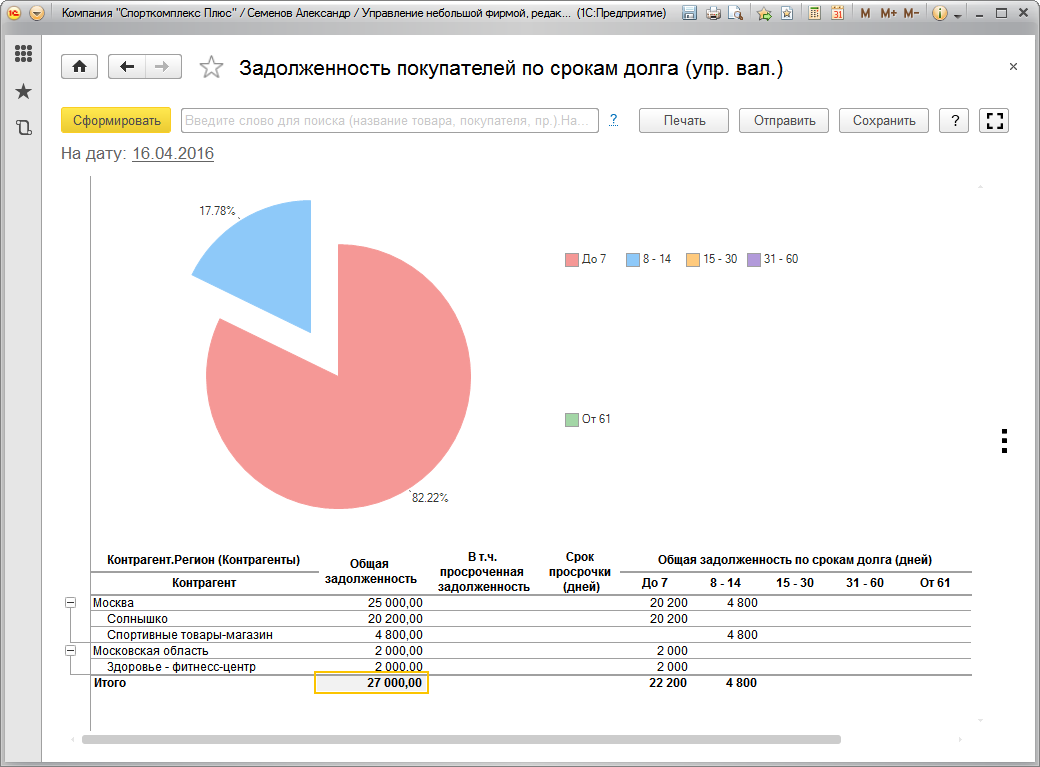This screenshot has height=767, width=1040.
Task: Click the Отправить button
Action: 784,121
